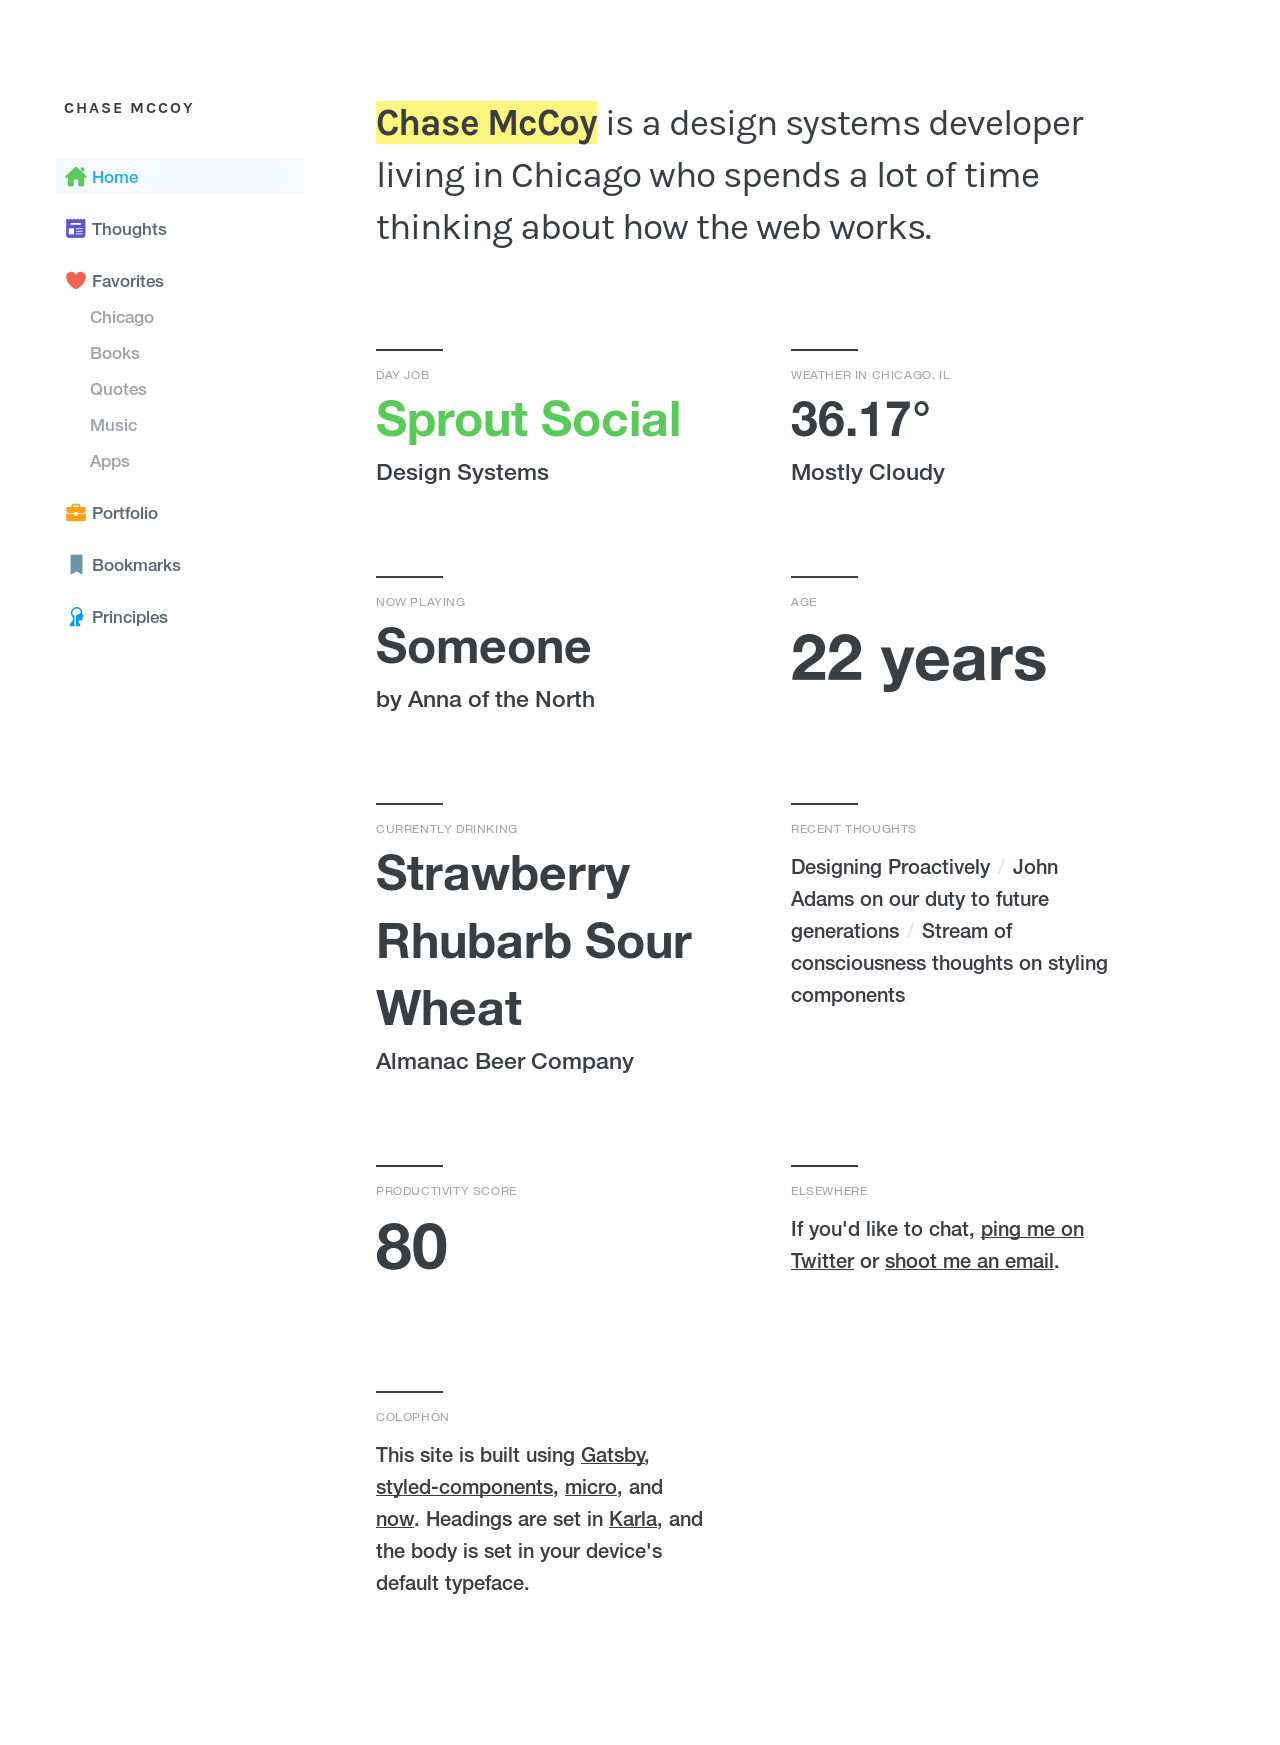Image resolution: width=1280 pixels, height=1745 pixels.
Task: Navigate to Apps in sidebar
Action: click(x=110, y=461)
